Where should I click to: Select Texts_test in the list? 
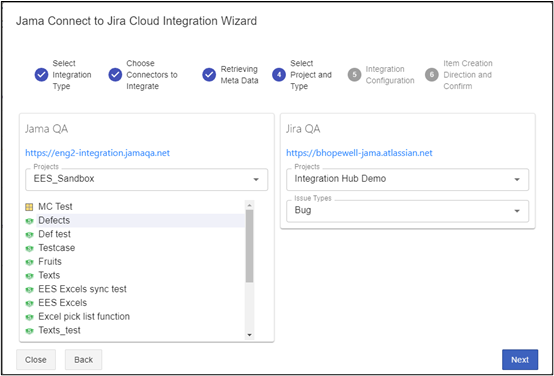(x=59, y=331)
